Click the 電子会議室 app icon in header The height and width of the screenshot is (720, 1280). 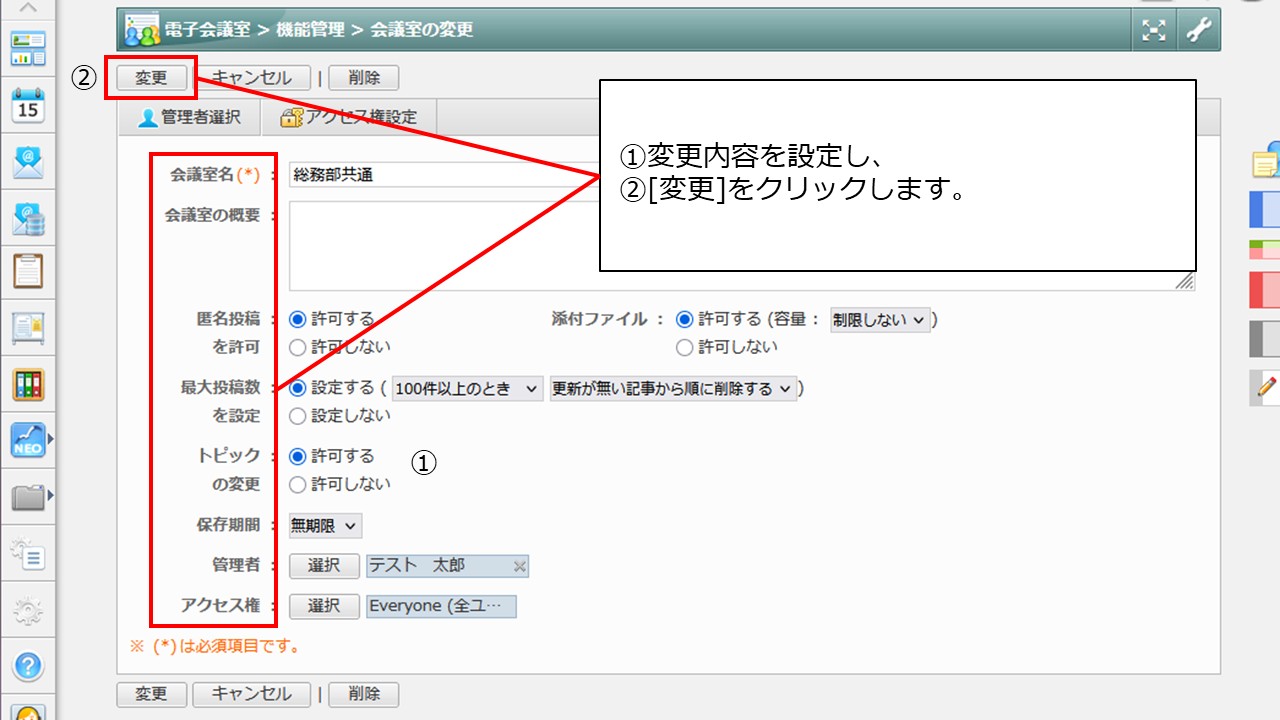coord(142,30)
